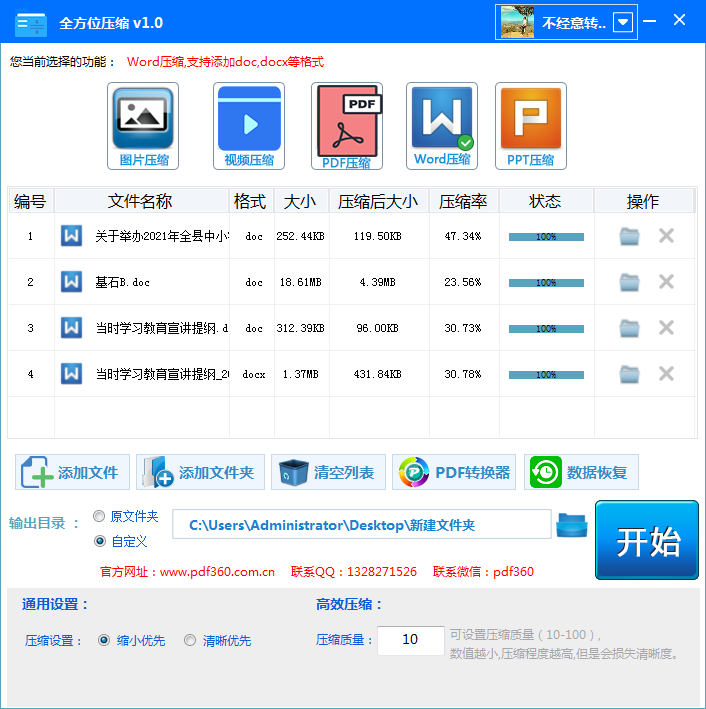Click the 添加文件夹 add folder button
Viewport: 706px width, 709px height.
[x=200, y=472]
